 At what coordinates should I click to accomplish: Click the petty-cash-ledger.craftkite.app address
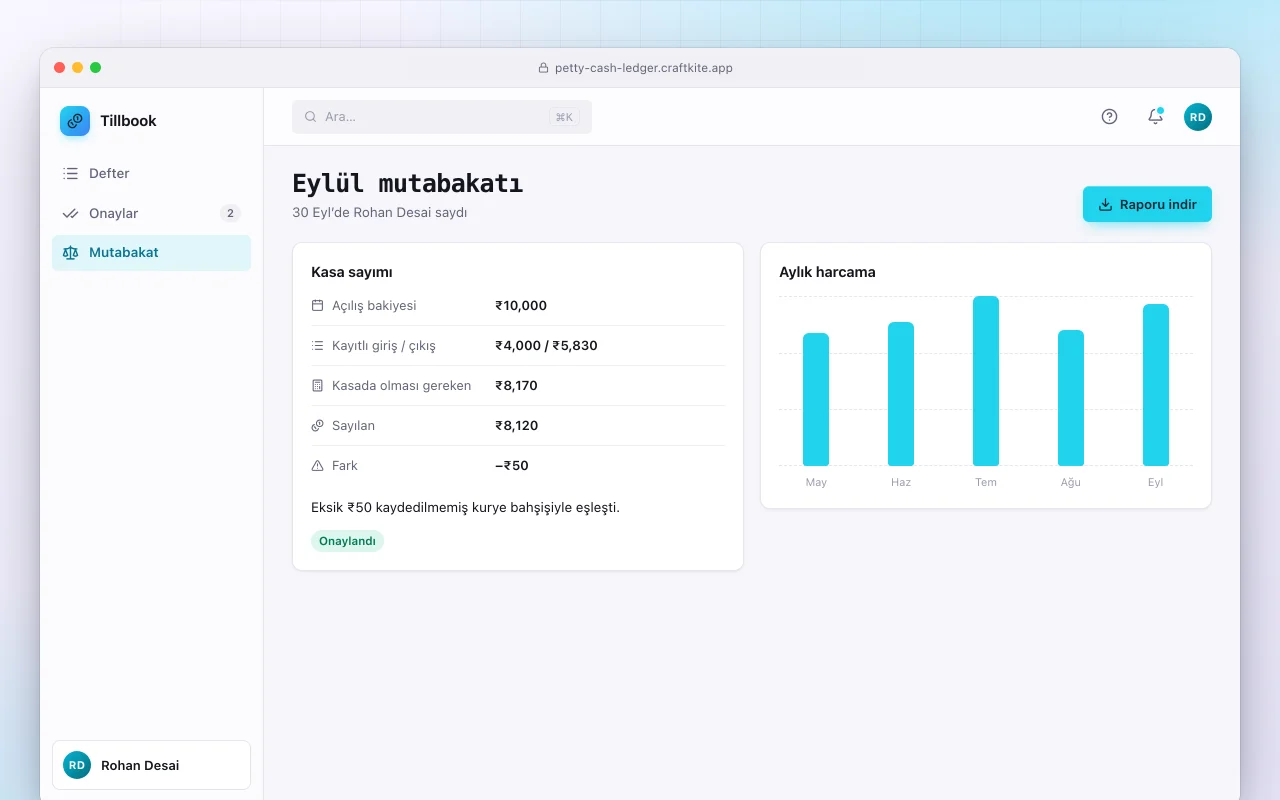[x=644, y=68]
